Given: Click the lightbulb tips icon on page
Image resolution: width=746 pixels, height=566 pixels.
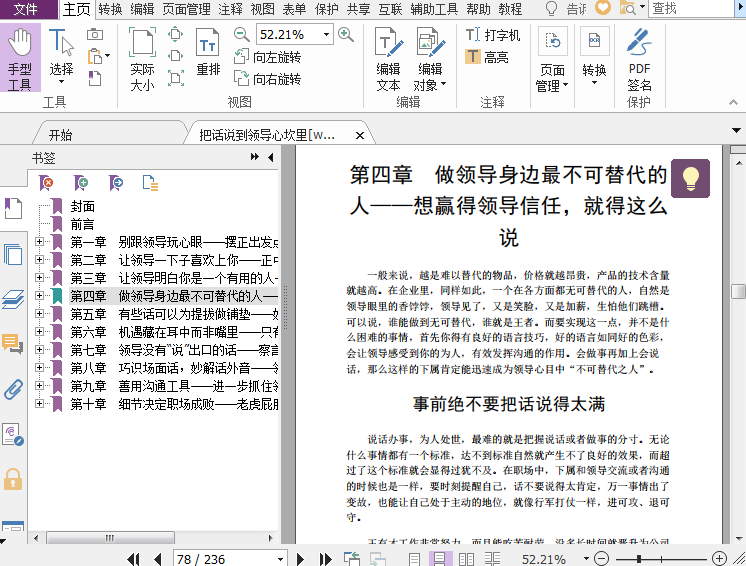Looking at the screenshot, I should tap(690, 178).
